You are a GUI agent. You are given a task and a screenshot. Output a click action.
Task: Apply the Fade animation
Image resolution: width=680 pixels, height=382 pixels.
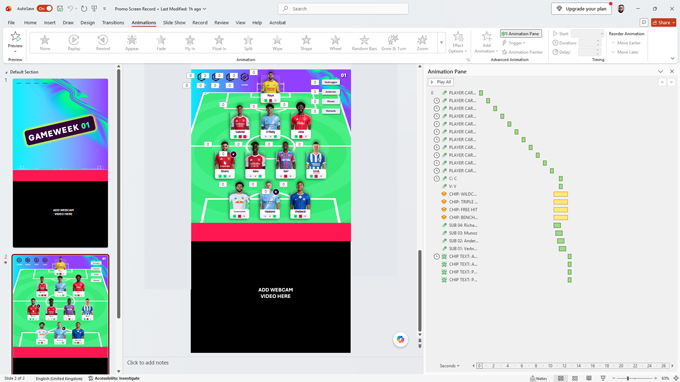click(161, 42)
